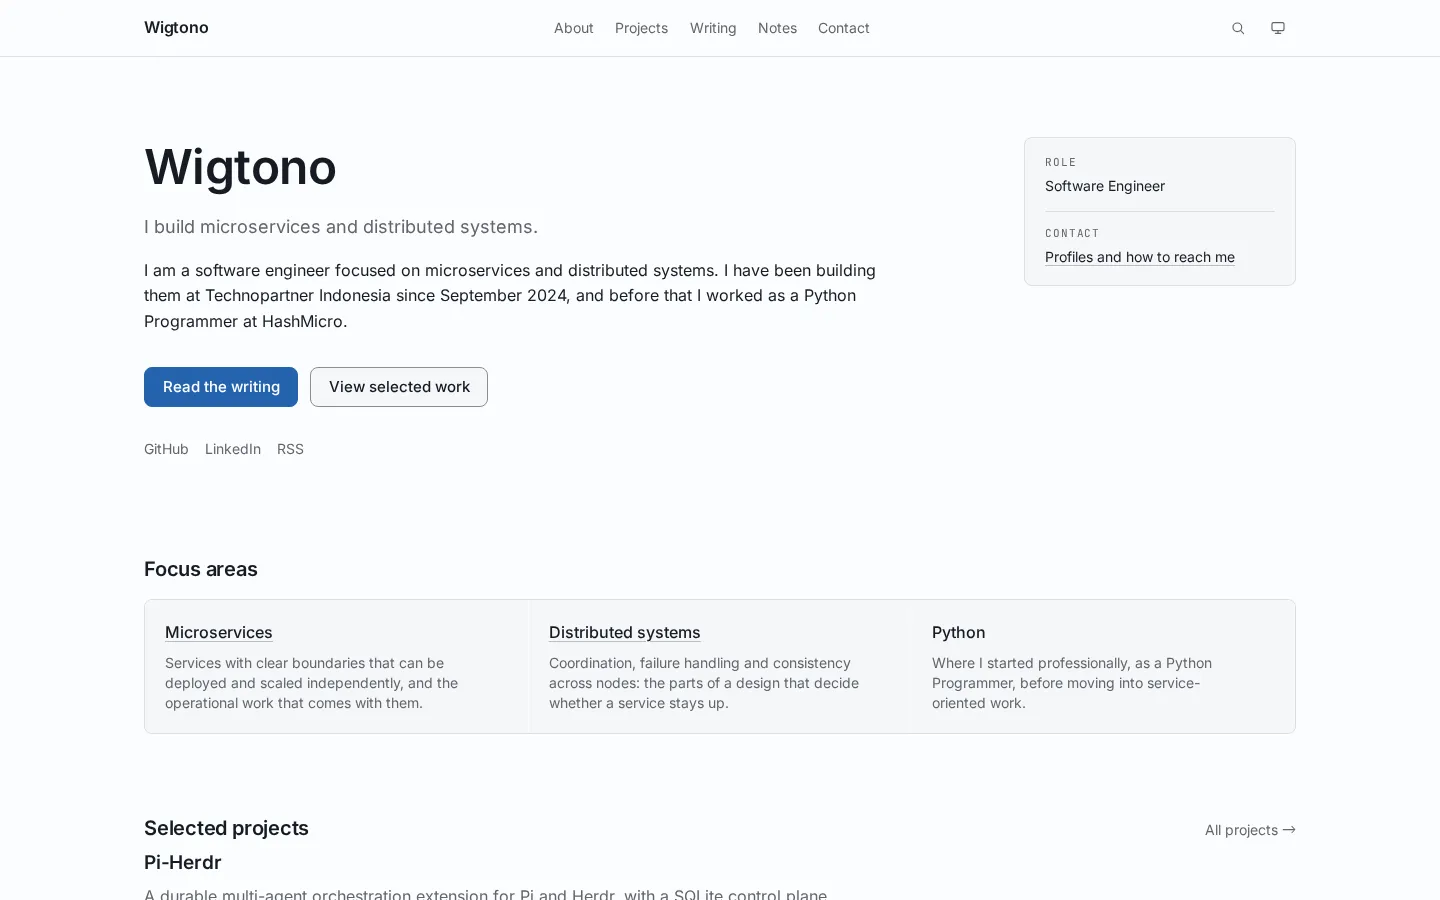
Task: Toggle the theme monitor icon
Action: (x=1278, y=28)
